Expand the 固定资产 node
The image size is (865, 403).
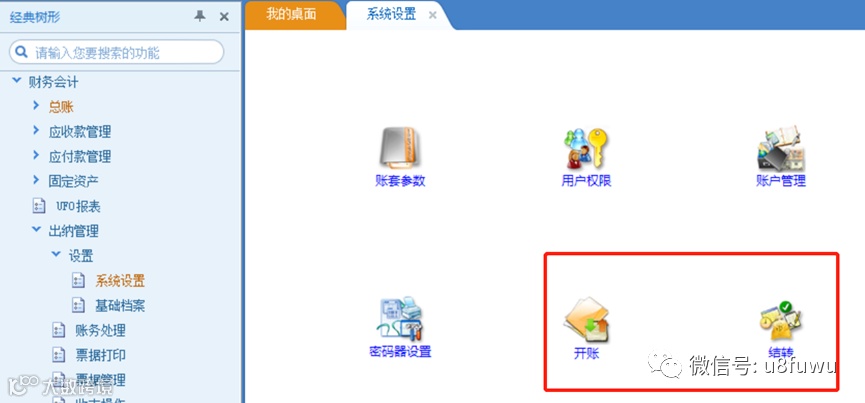(36, 180)
